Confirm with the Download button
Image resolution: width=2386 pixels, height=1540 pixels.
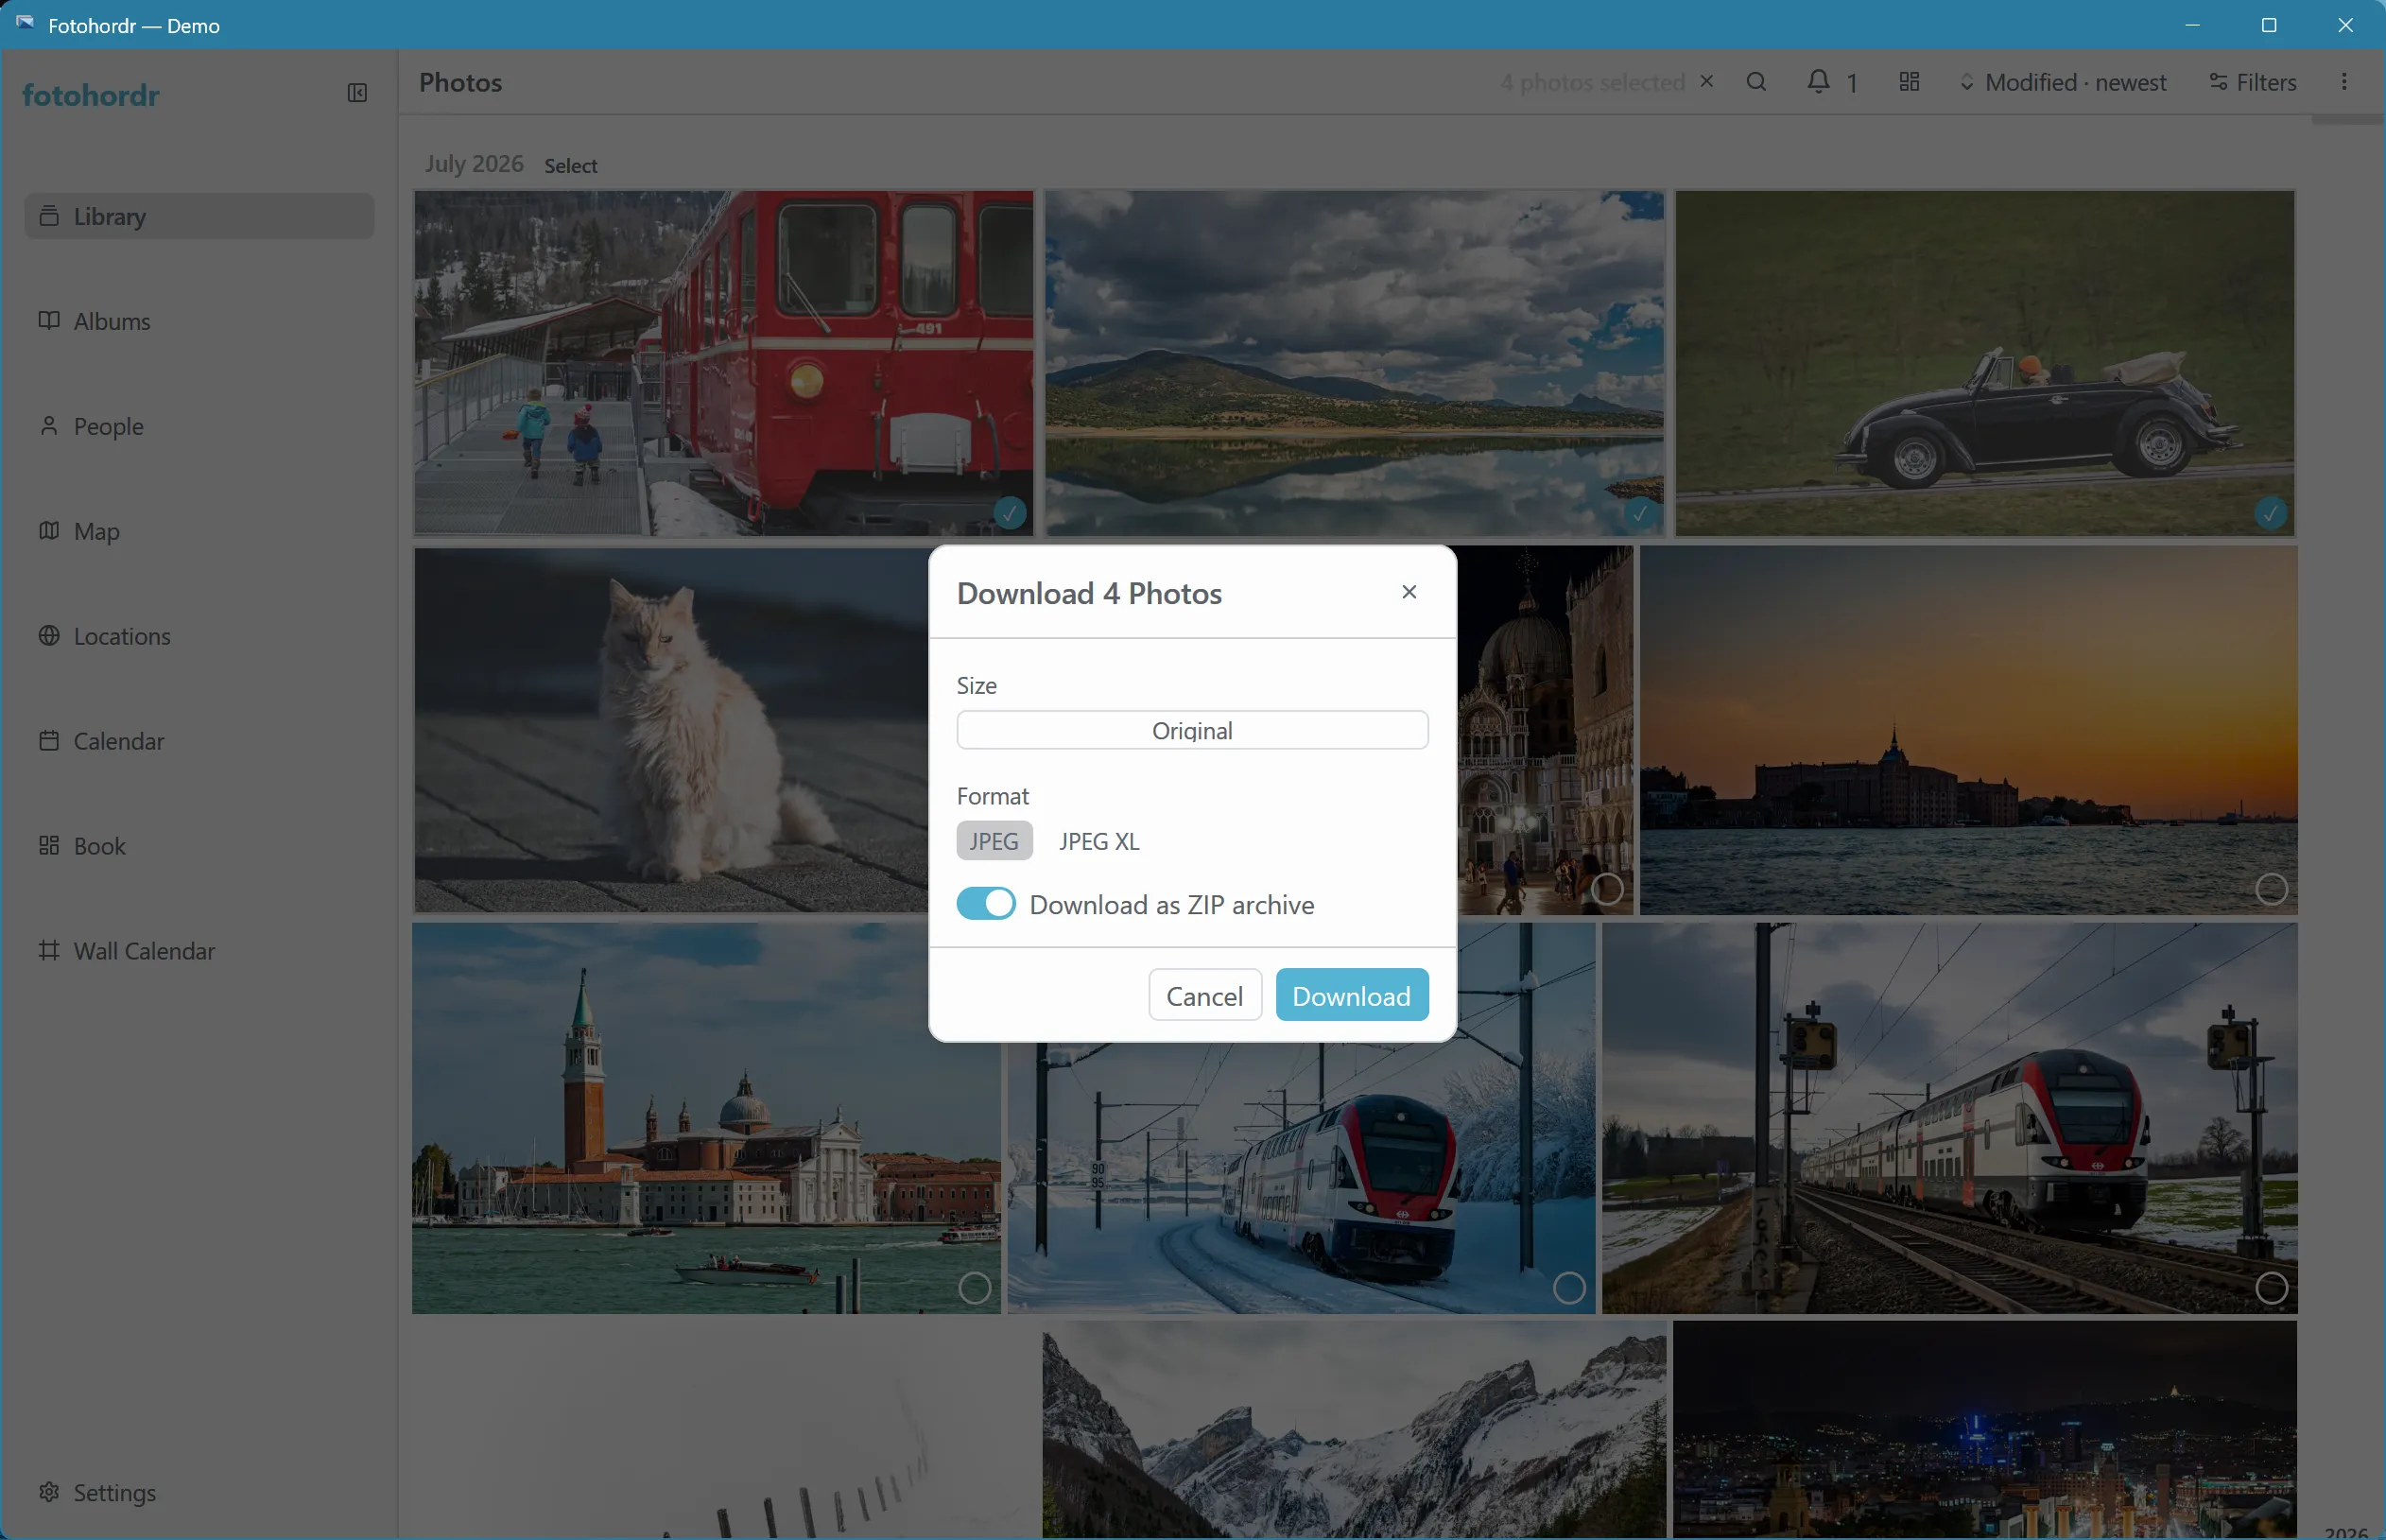[x=1352, y=995]
